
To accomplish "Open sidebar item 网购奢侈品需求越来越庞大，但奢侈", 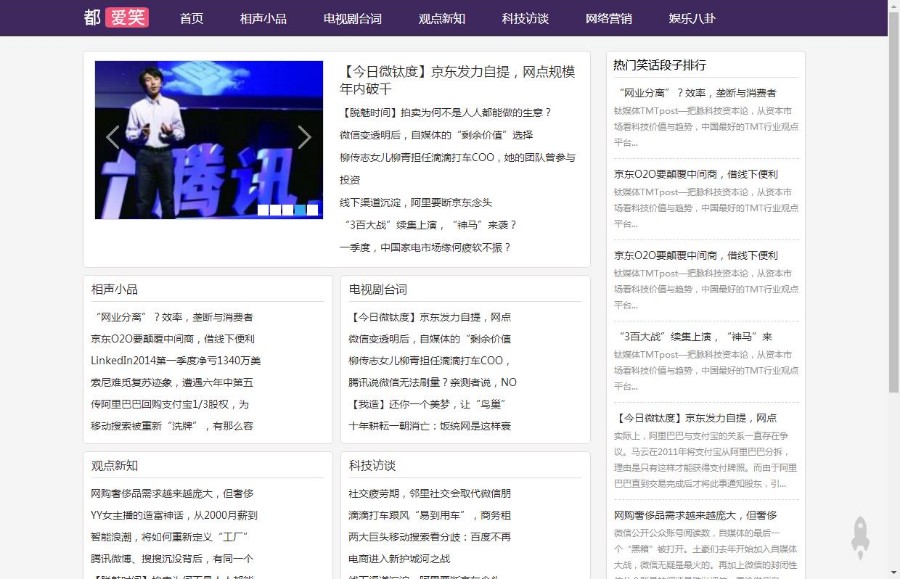I will pyautogui.click(x=696, y=515).
